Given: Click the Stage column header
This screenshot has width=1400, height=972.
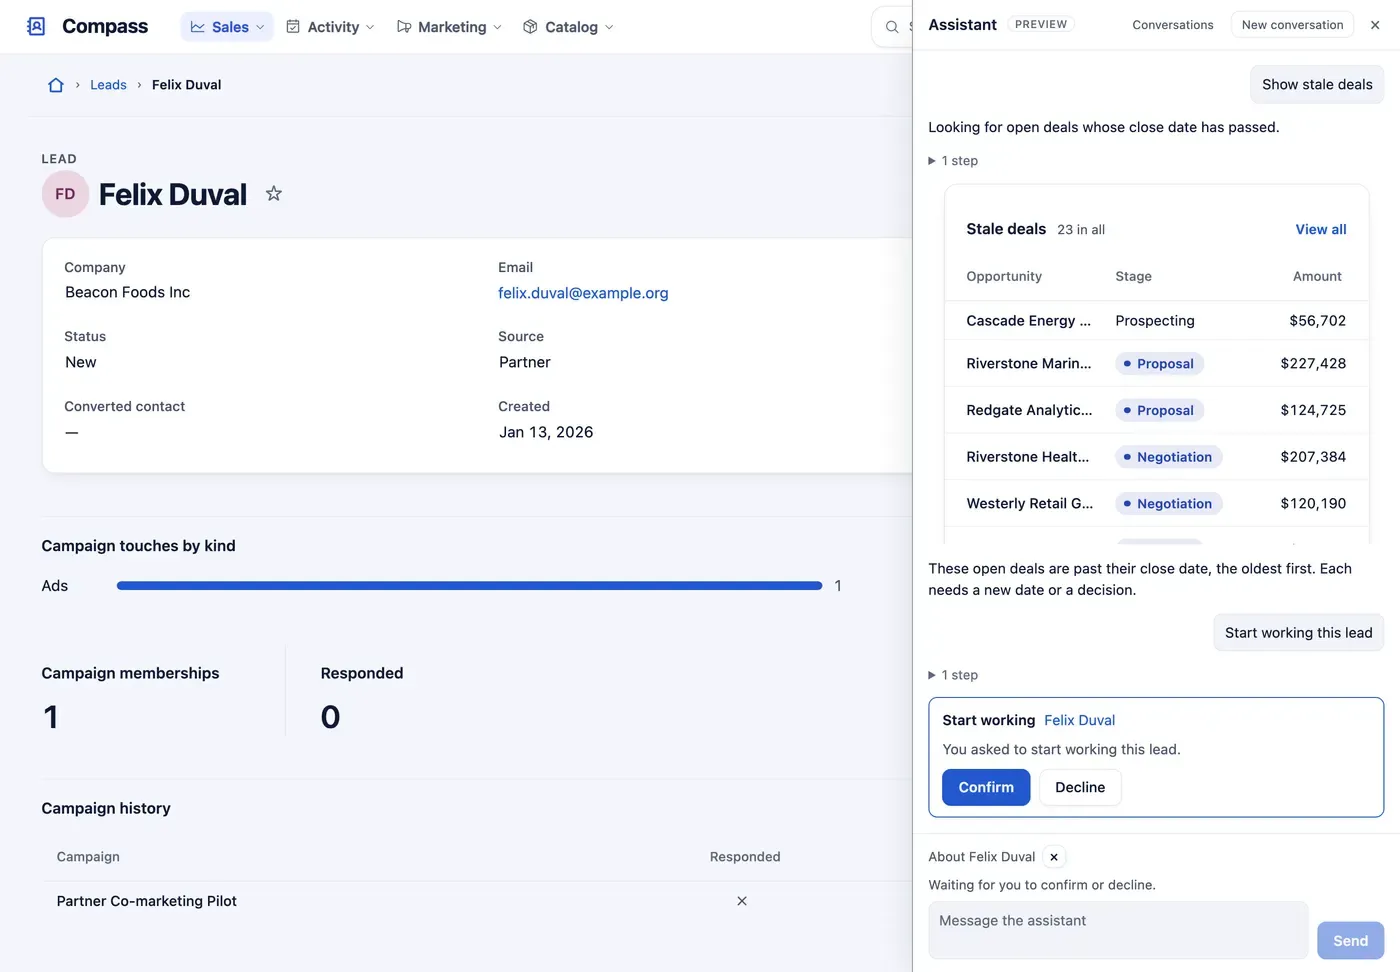Looking at the screenshot, I should (1133, 277).
